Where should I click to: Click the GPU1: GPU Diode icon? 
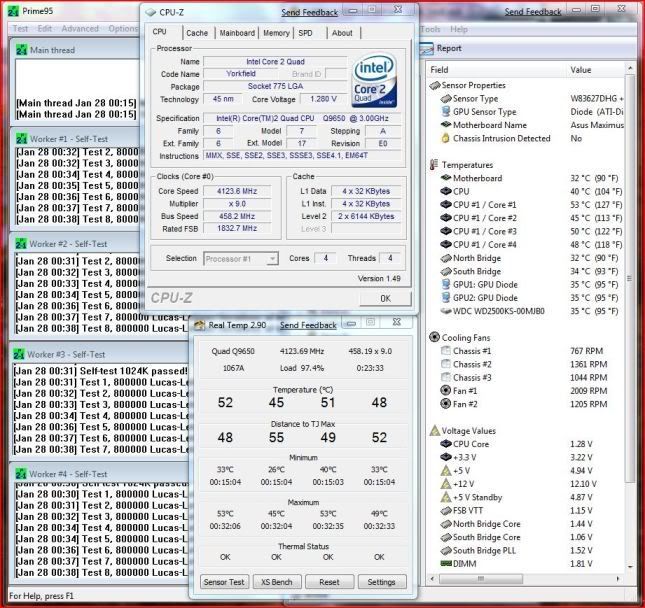point(445,284)
